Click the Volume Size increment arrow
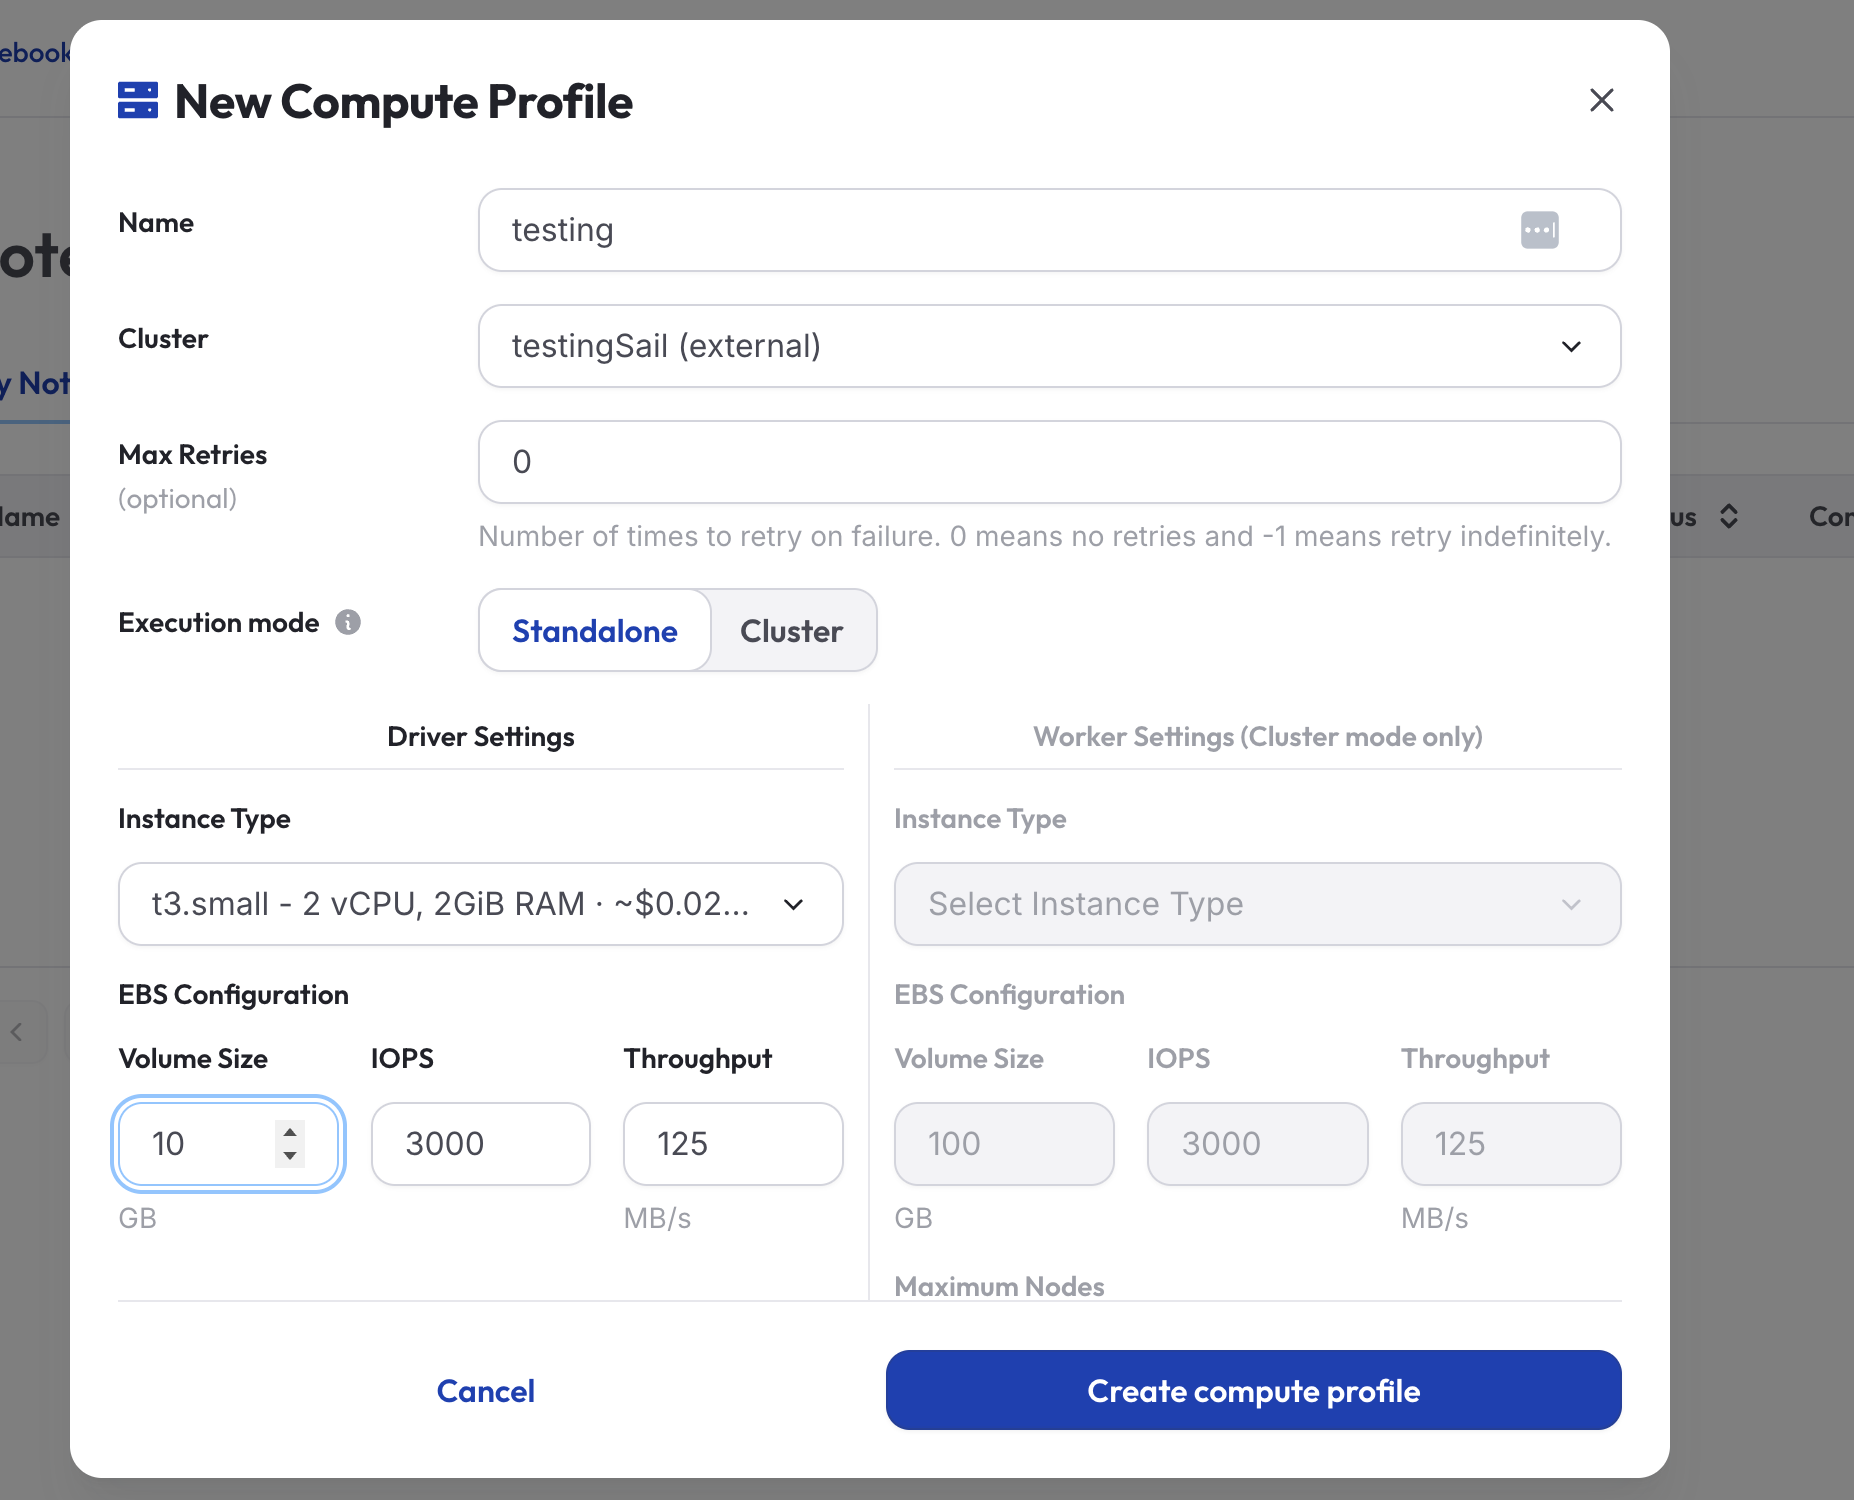1854x1500 pixels. pos(290,1132)
